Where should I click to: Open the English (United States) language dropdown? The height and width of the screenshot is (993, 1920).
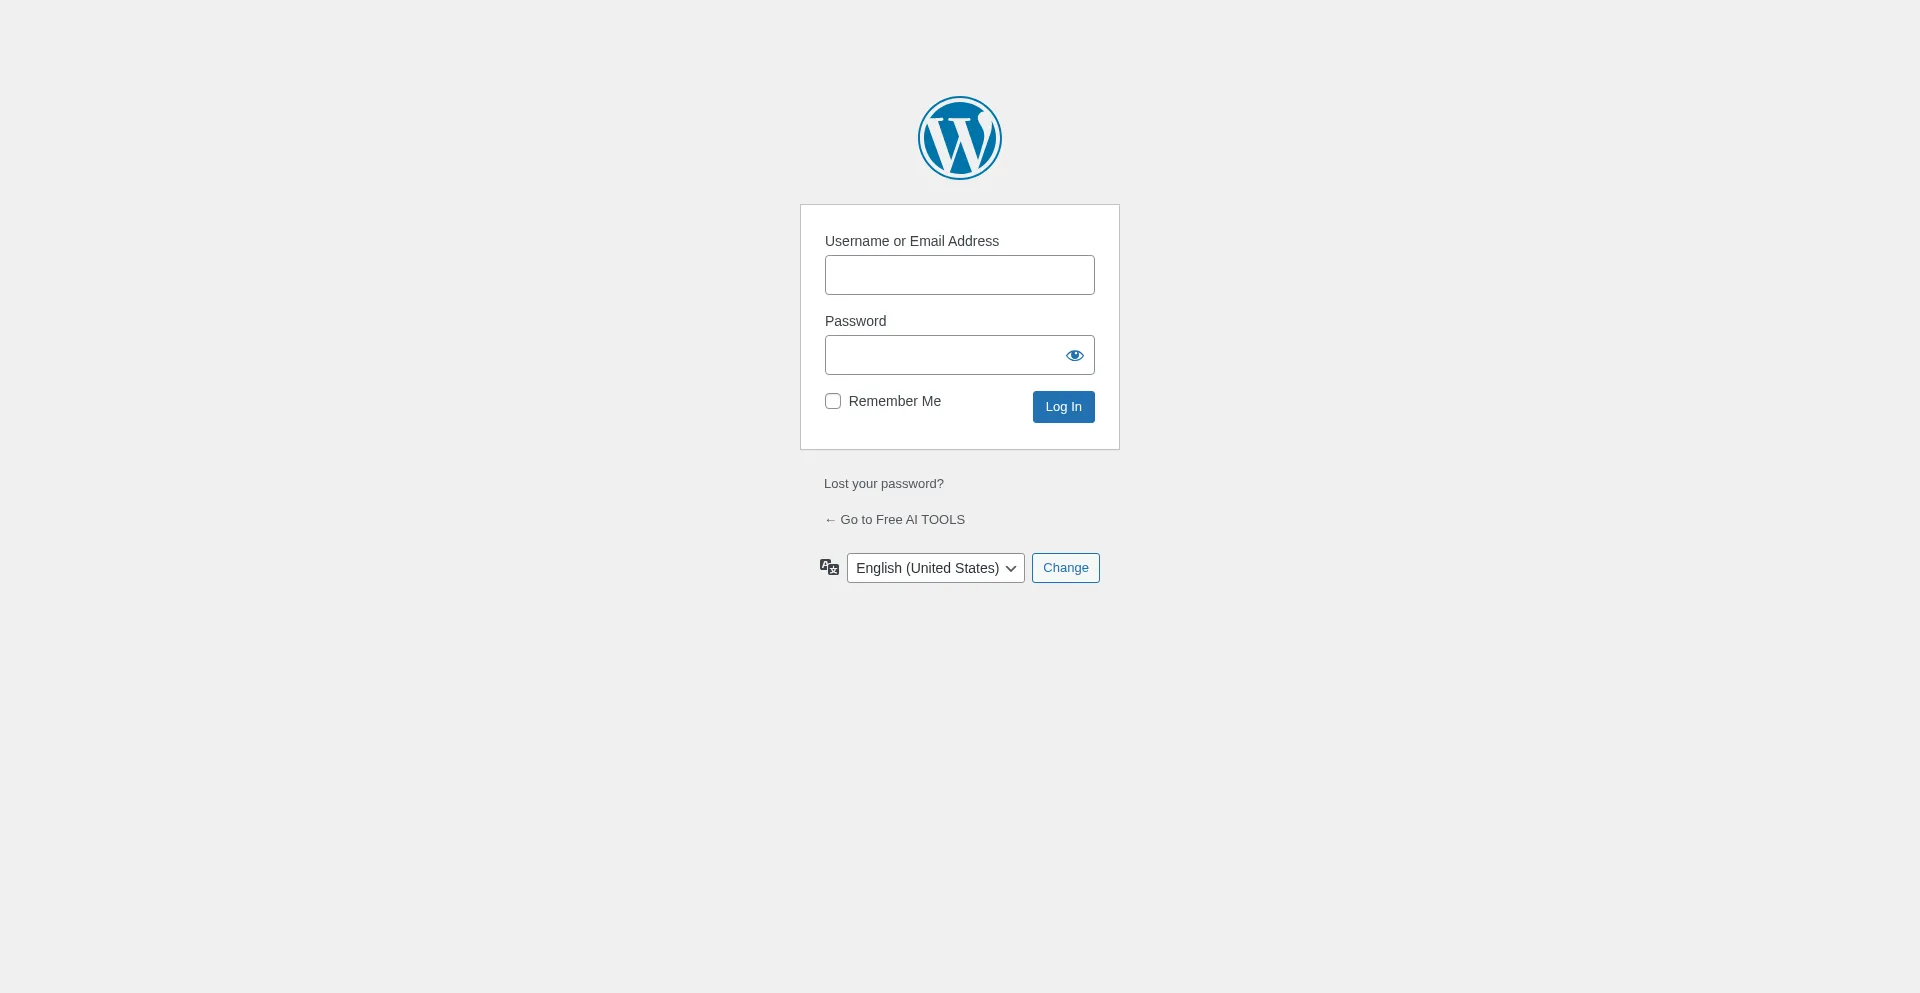pos(936,568)
